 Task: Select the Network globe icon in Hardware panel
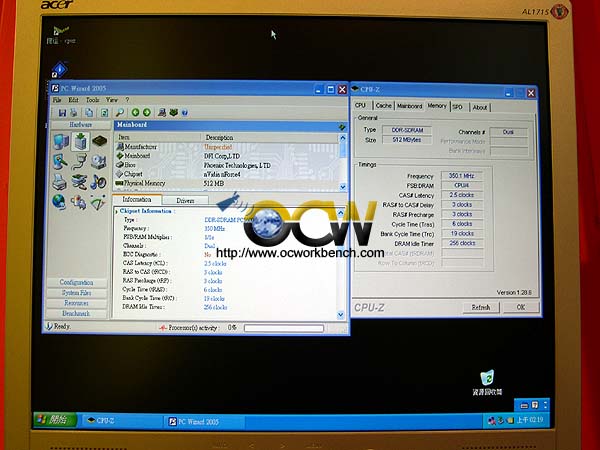coord(59,202)
